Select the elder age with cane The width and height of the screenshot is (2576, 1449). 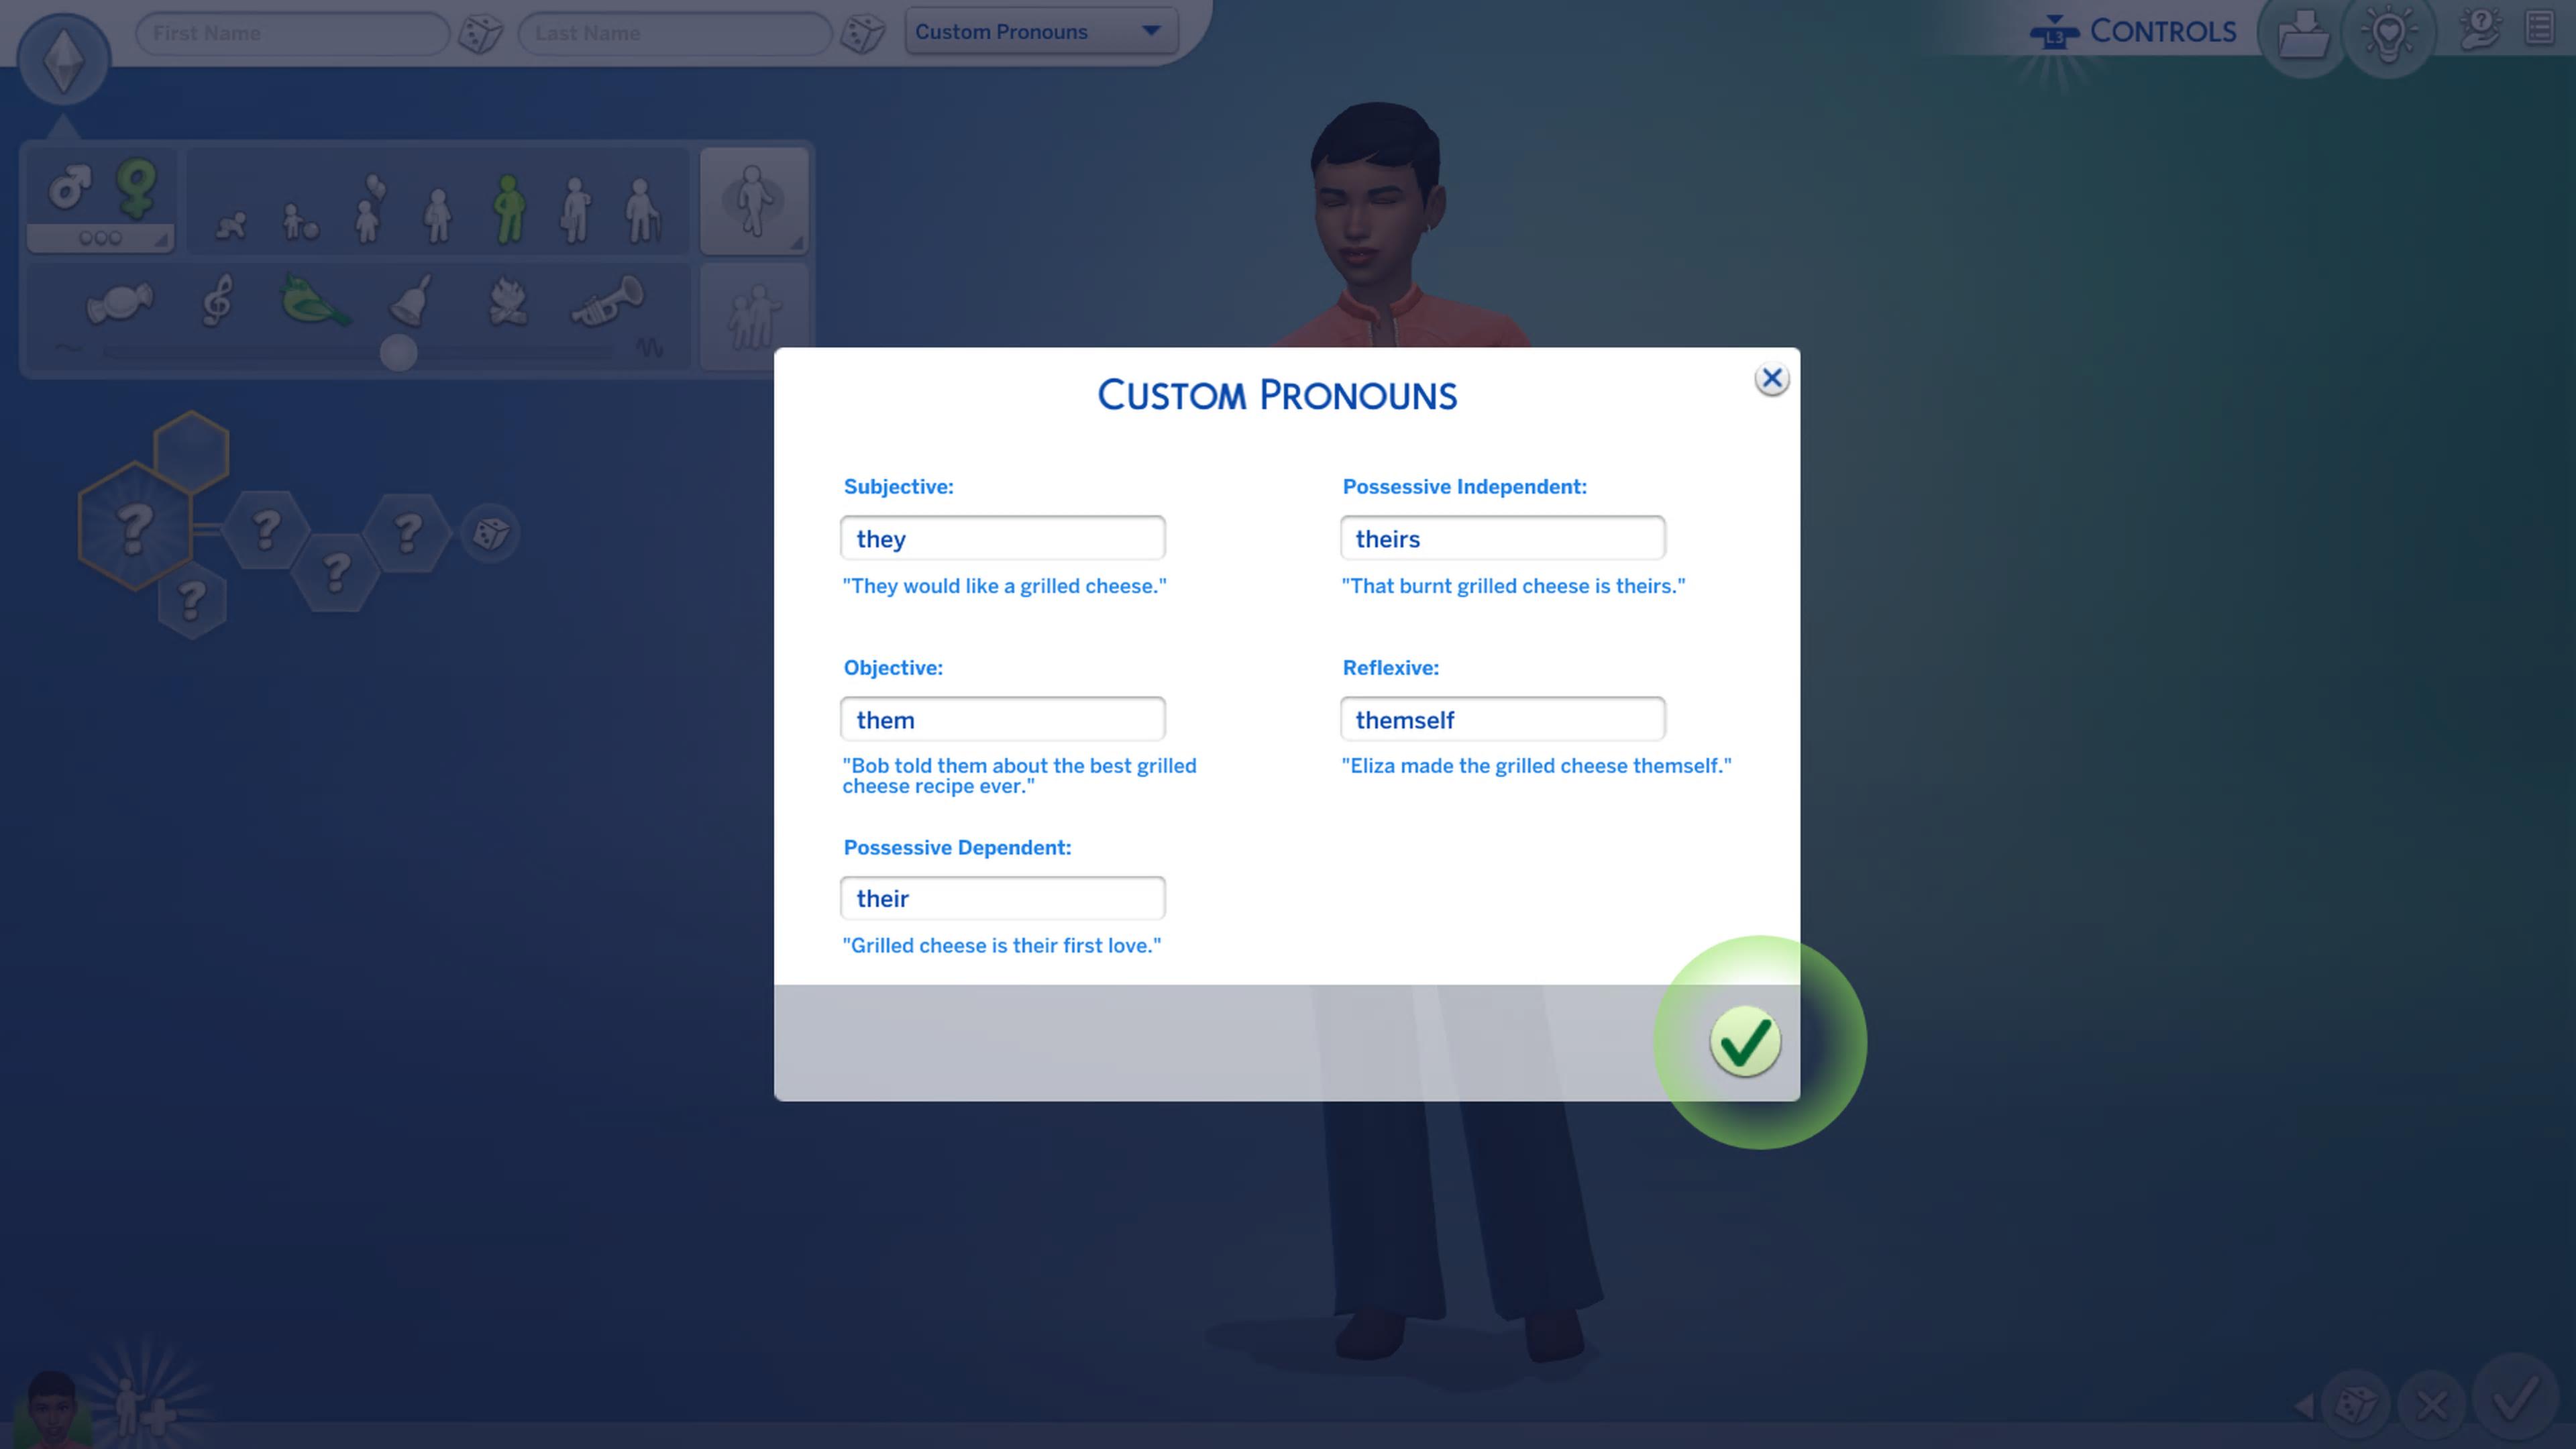(x=642, y=209)
